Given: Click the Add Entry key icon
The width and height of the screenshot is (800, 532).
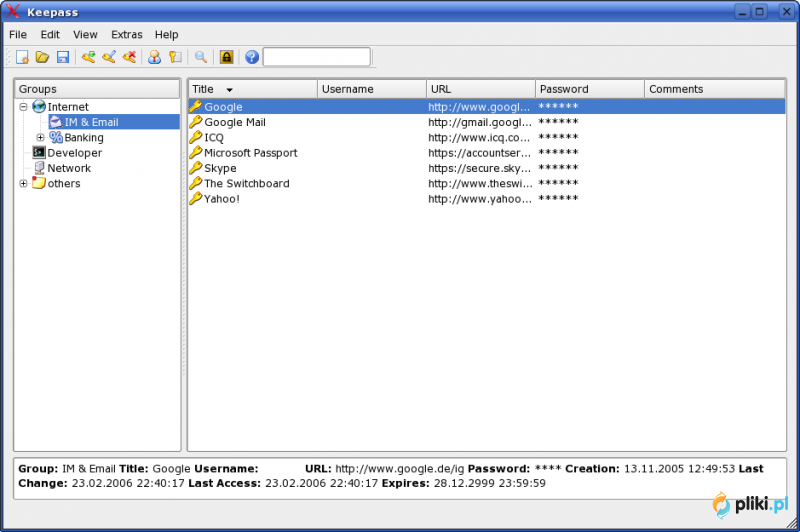Looking at the screenshot, I should [x=88, y=57].
